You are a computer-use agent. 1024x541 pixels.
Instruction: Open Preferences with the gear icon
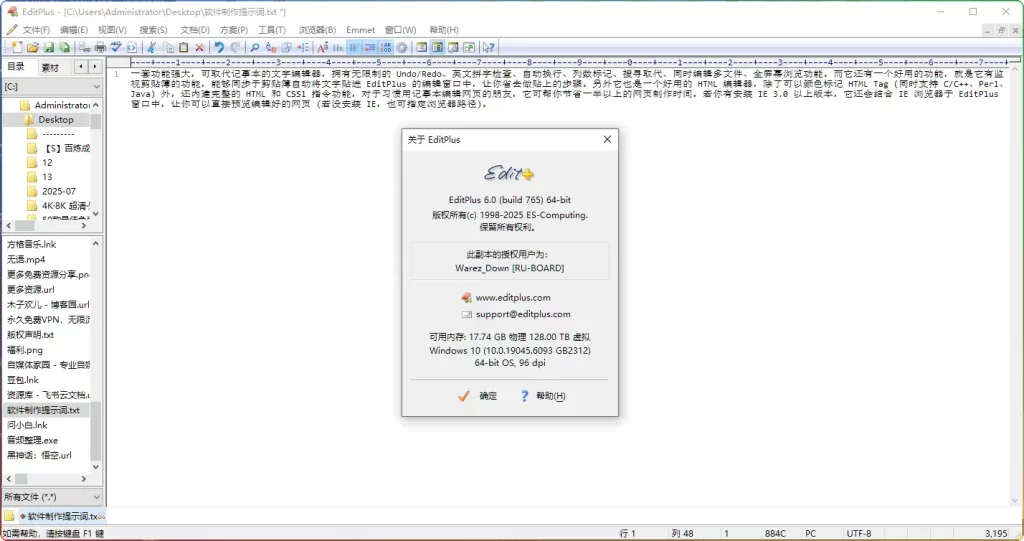[x=402, y=47]
